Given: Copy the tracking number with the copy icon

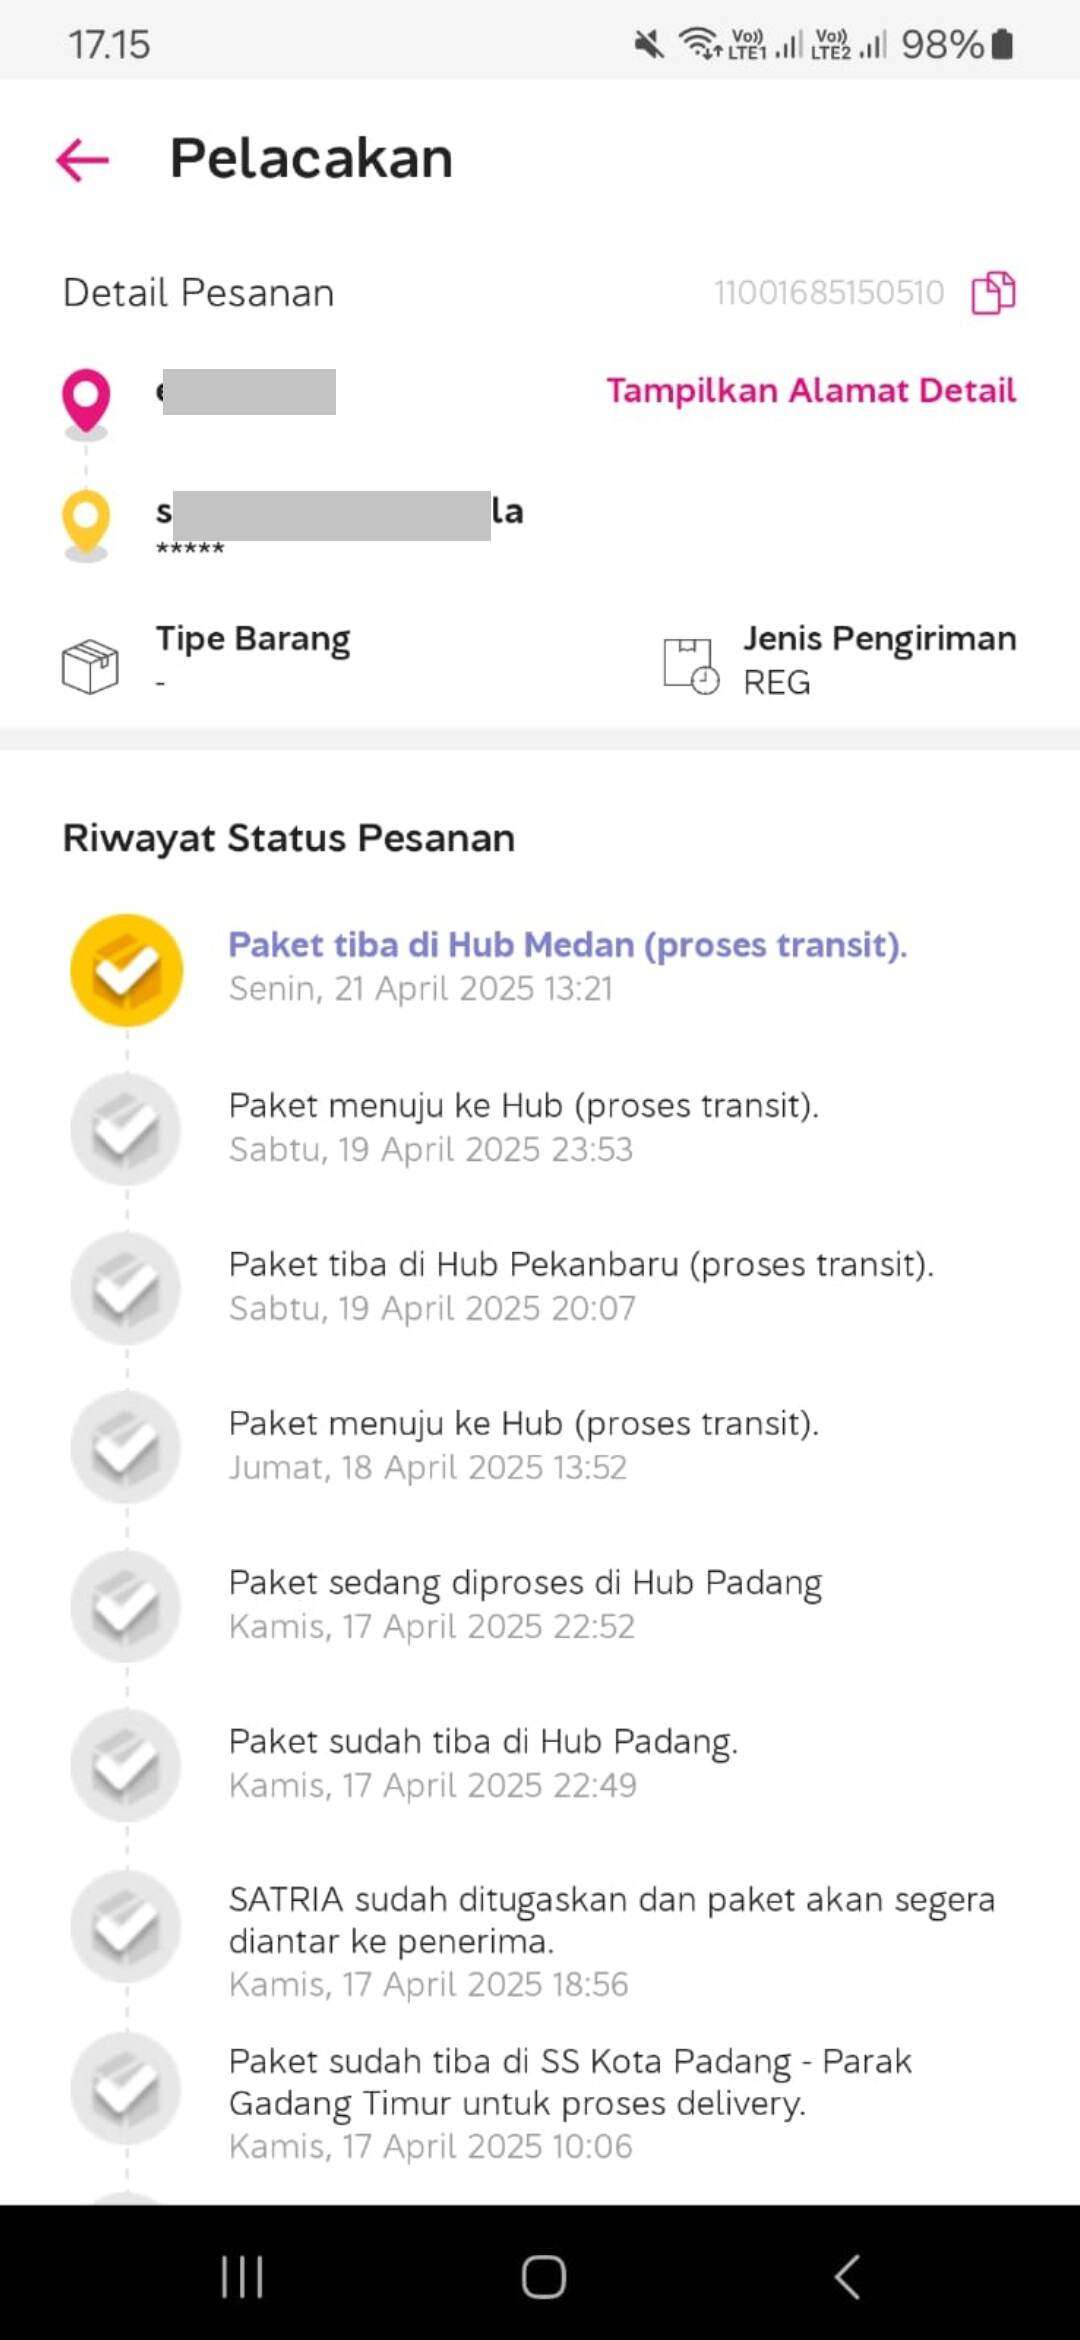Looking at the screenshot, I should [994, 293].
